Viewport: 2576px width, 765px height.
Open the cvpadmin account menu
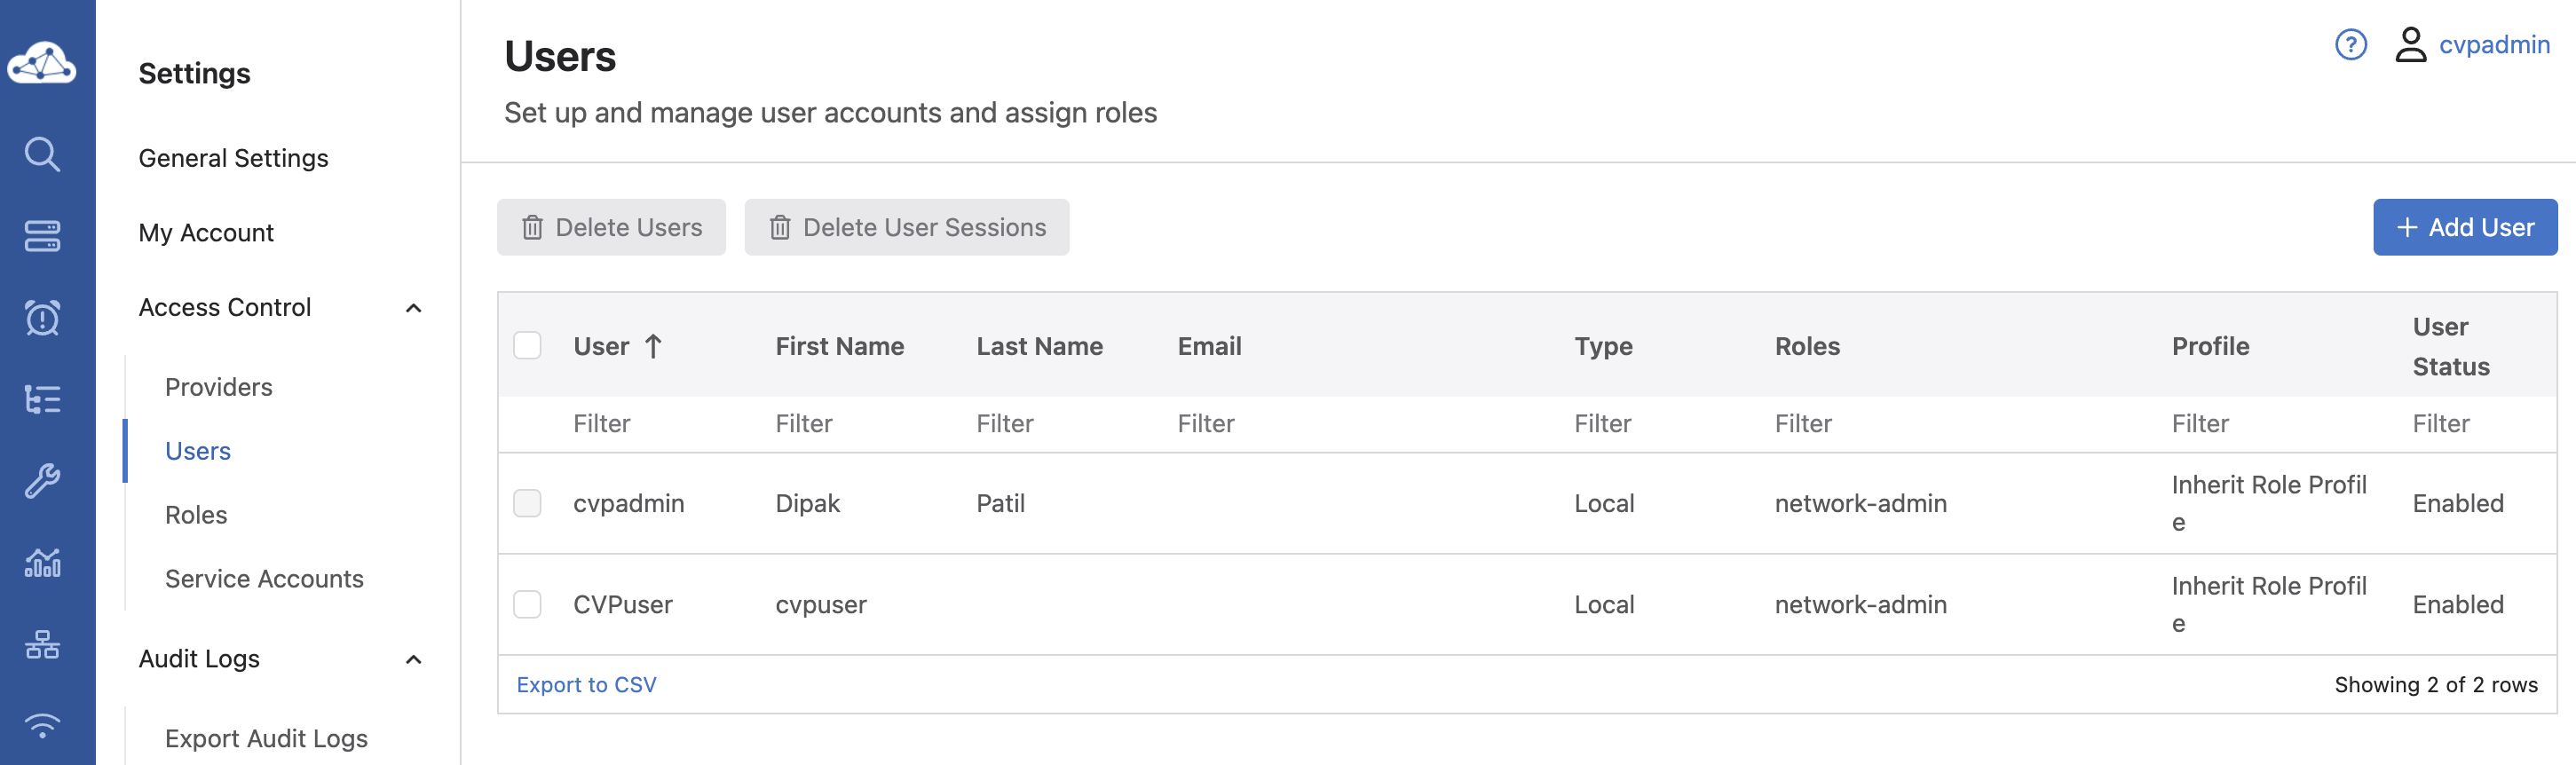[x=2493, y=45]
